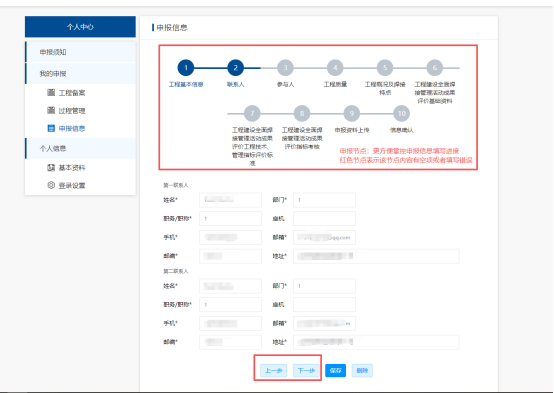Select 我的申报 sidebar section
This screenshot has height=393, width=554.
(80, 74)
